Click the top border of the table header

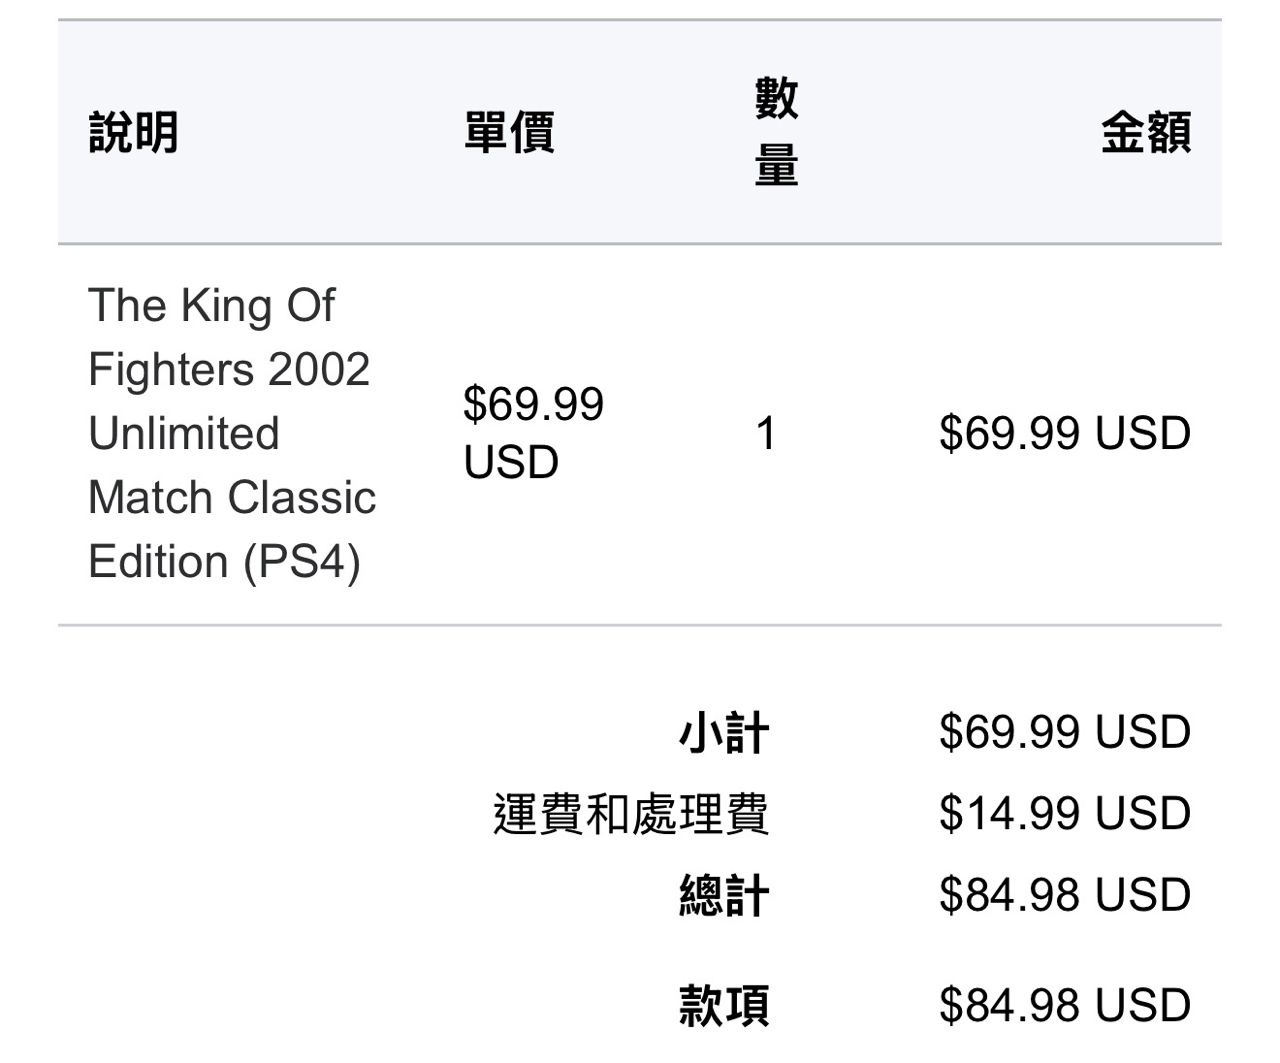coord(640,20)
